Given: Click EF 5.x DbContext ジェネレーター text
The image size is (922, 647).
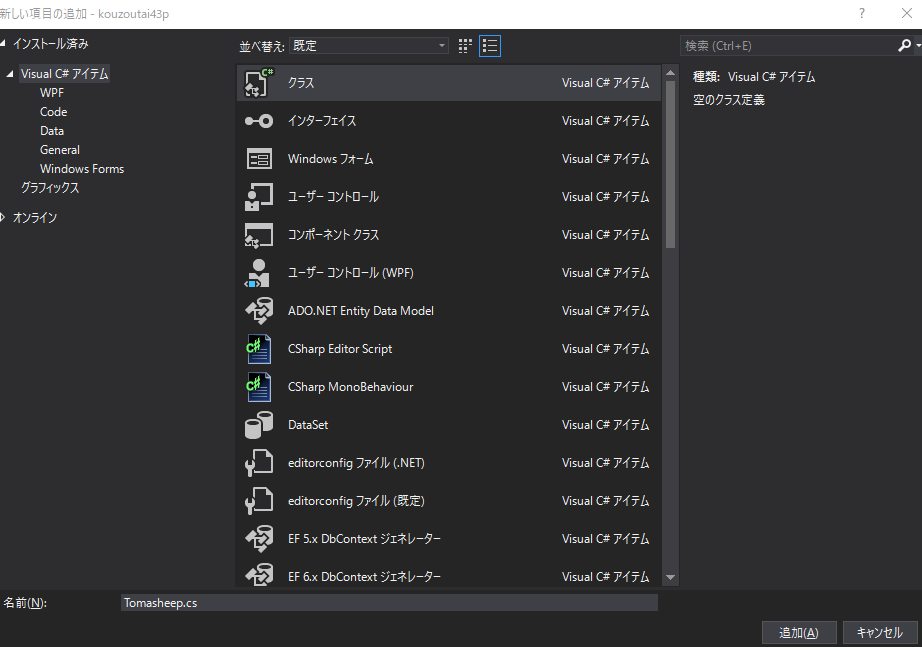Looking at the screenshot, I should 365,539.
